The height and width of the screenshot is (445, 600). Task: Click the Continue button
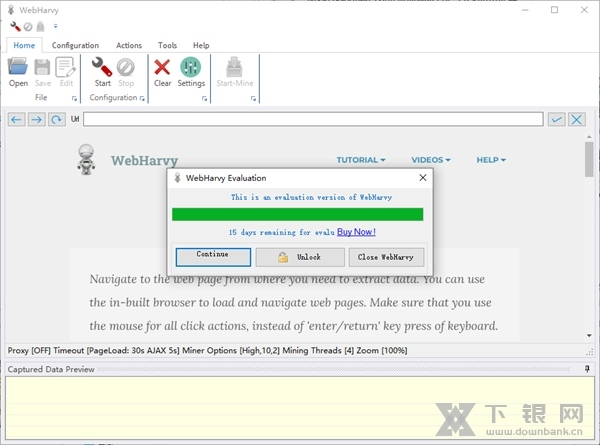click(x=213, y=257)
